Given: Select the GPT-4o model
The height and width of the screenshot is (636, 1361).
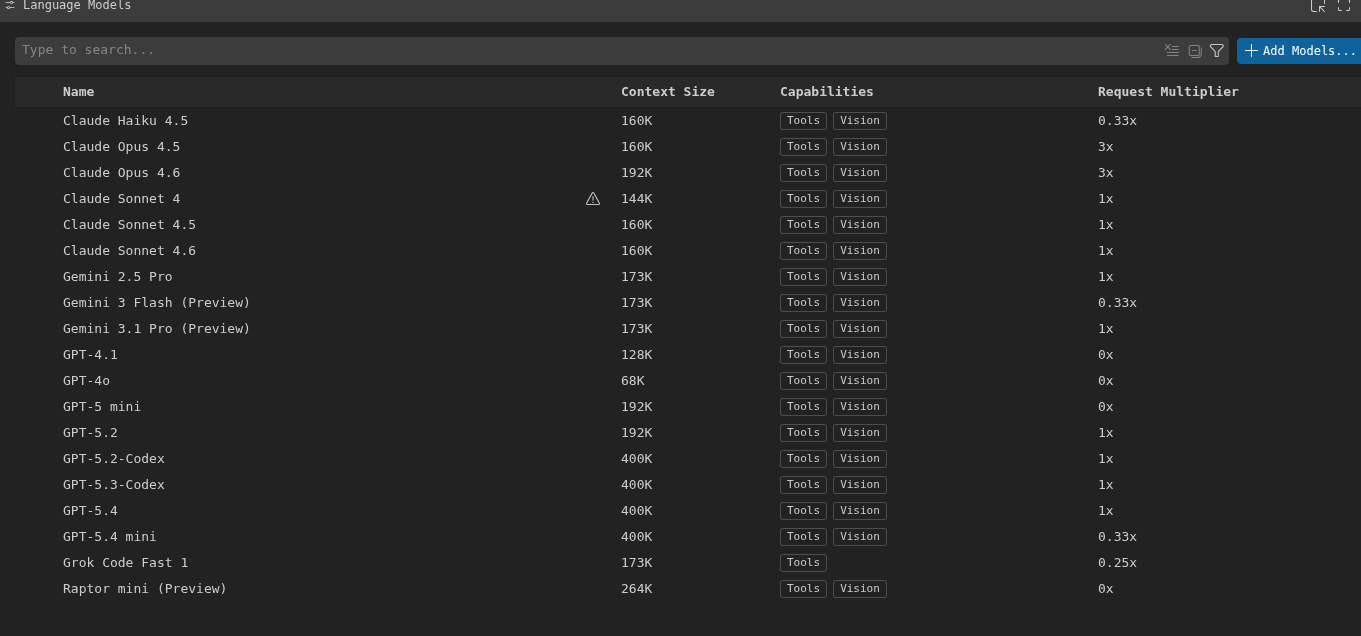Looking at the screenshot, I should pos(87,381).
